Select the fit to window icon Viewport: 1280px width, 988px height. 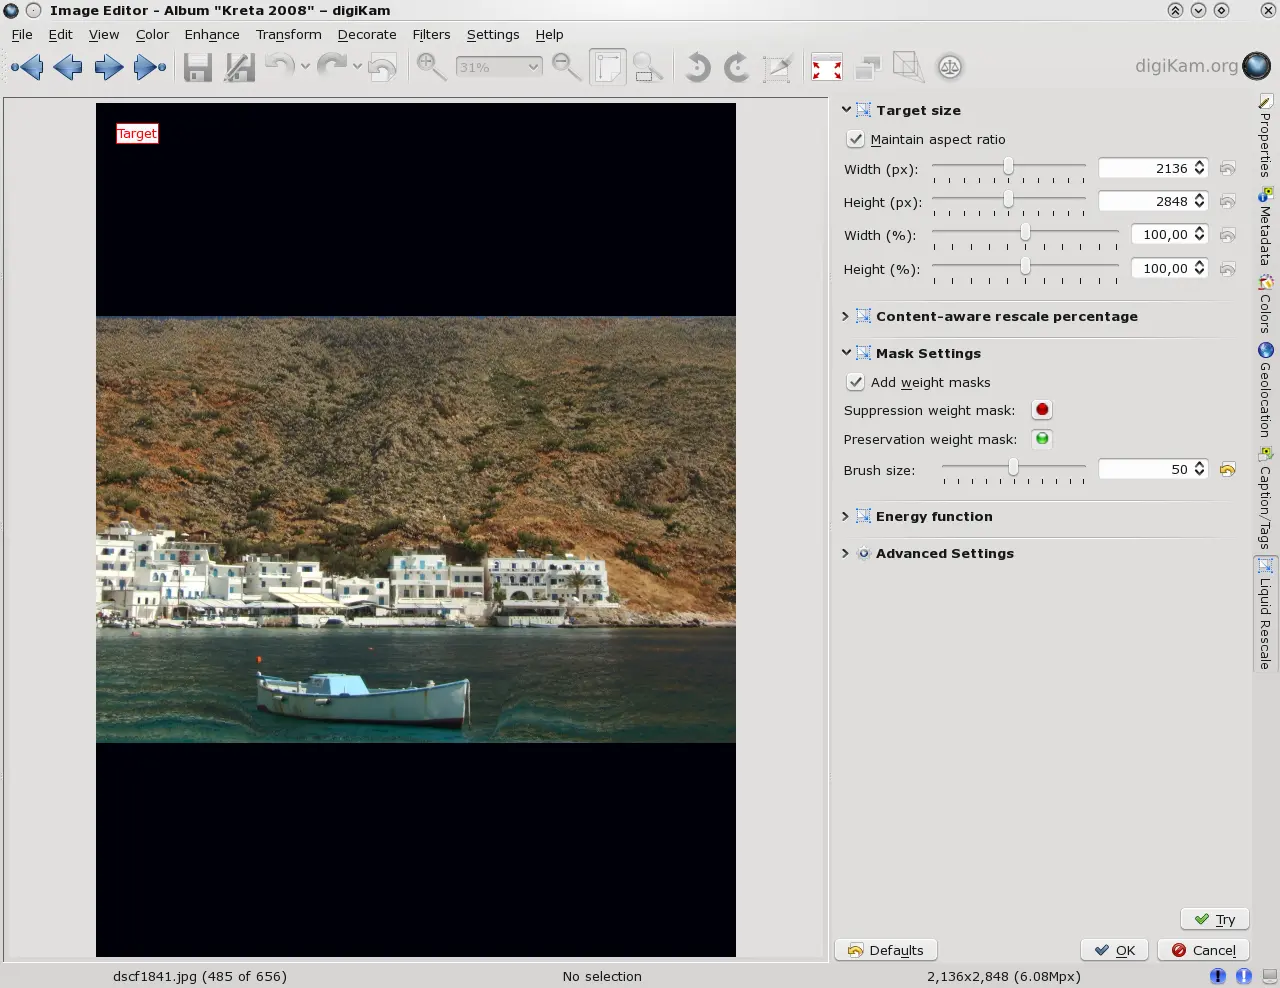pyautogui.click(x=607, y=67)
